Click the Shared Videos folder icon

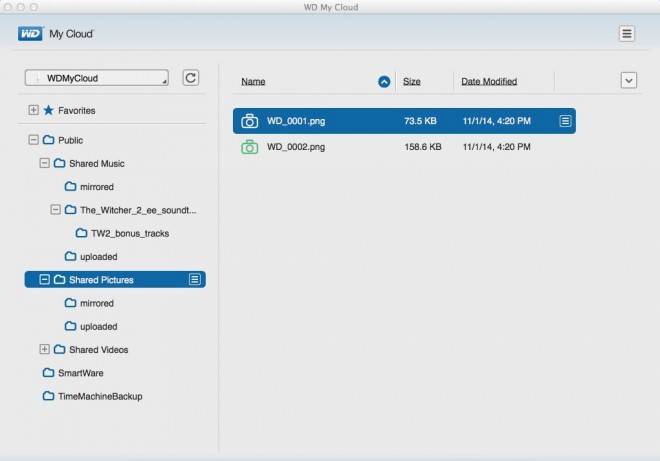[60, 349]
